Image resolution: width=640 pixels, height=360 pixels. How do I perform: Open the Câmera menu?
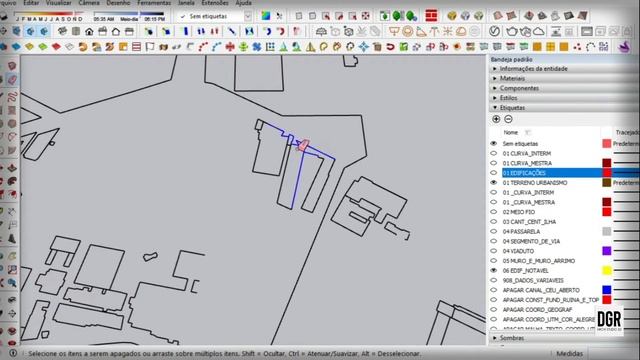pos(89,3)
